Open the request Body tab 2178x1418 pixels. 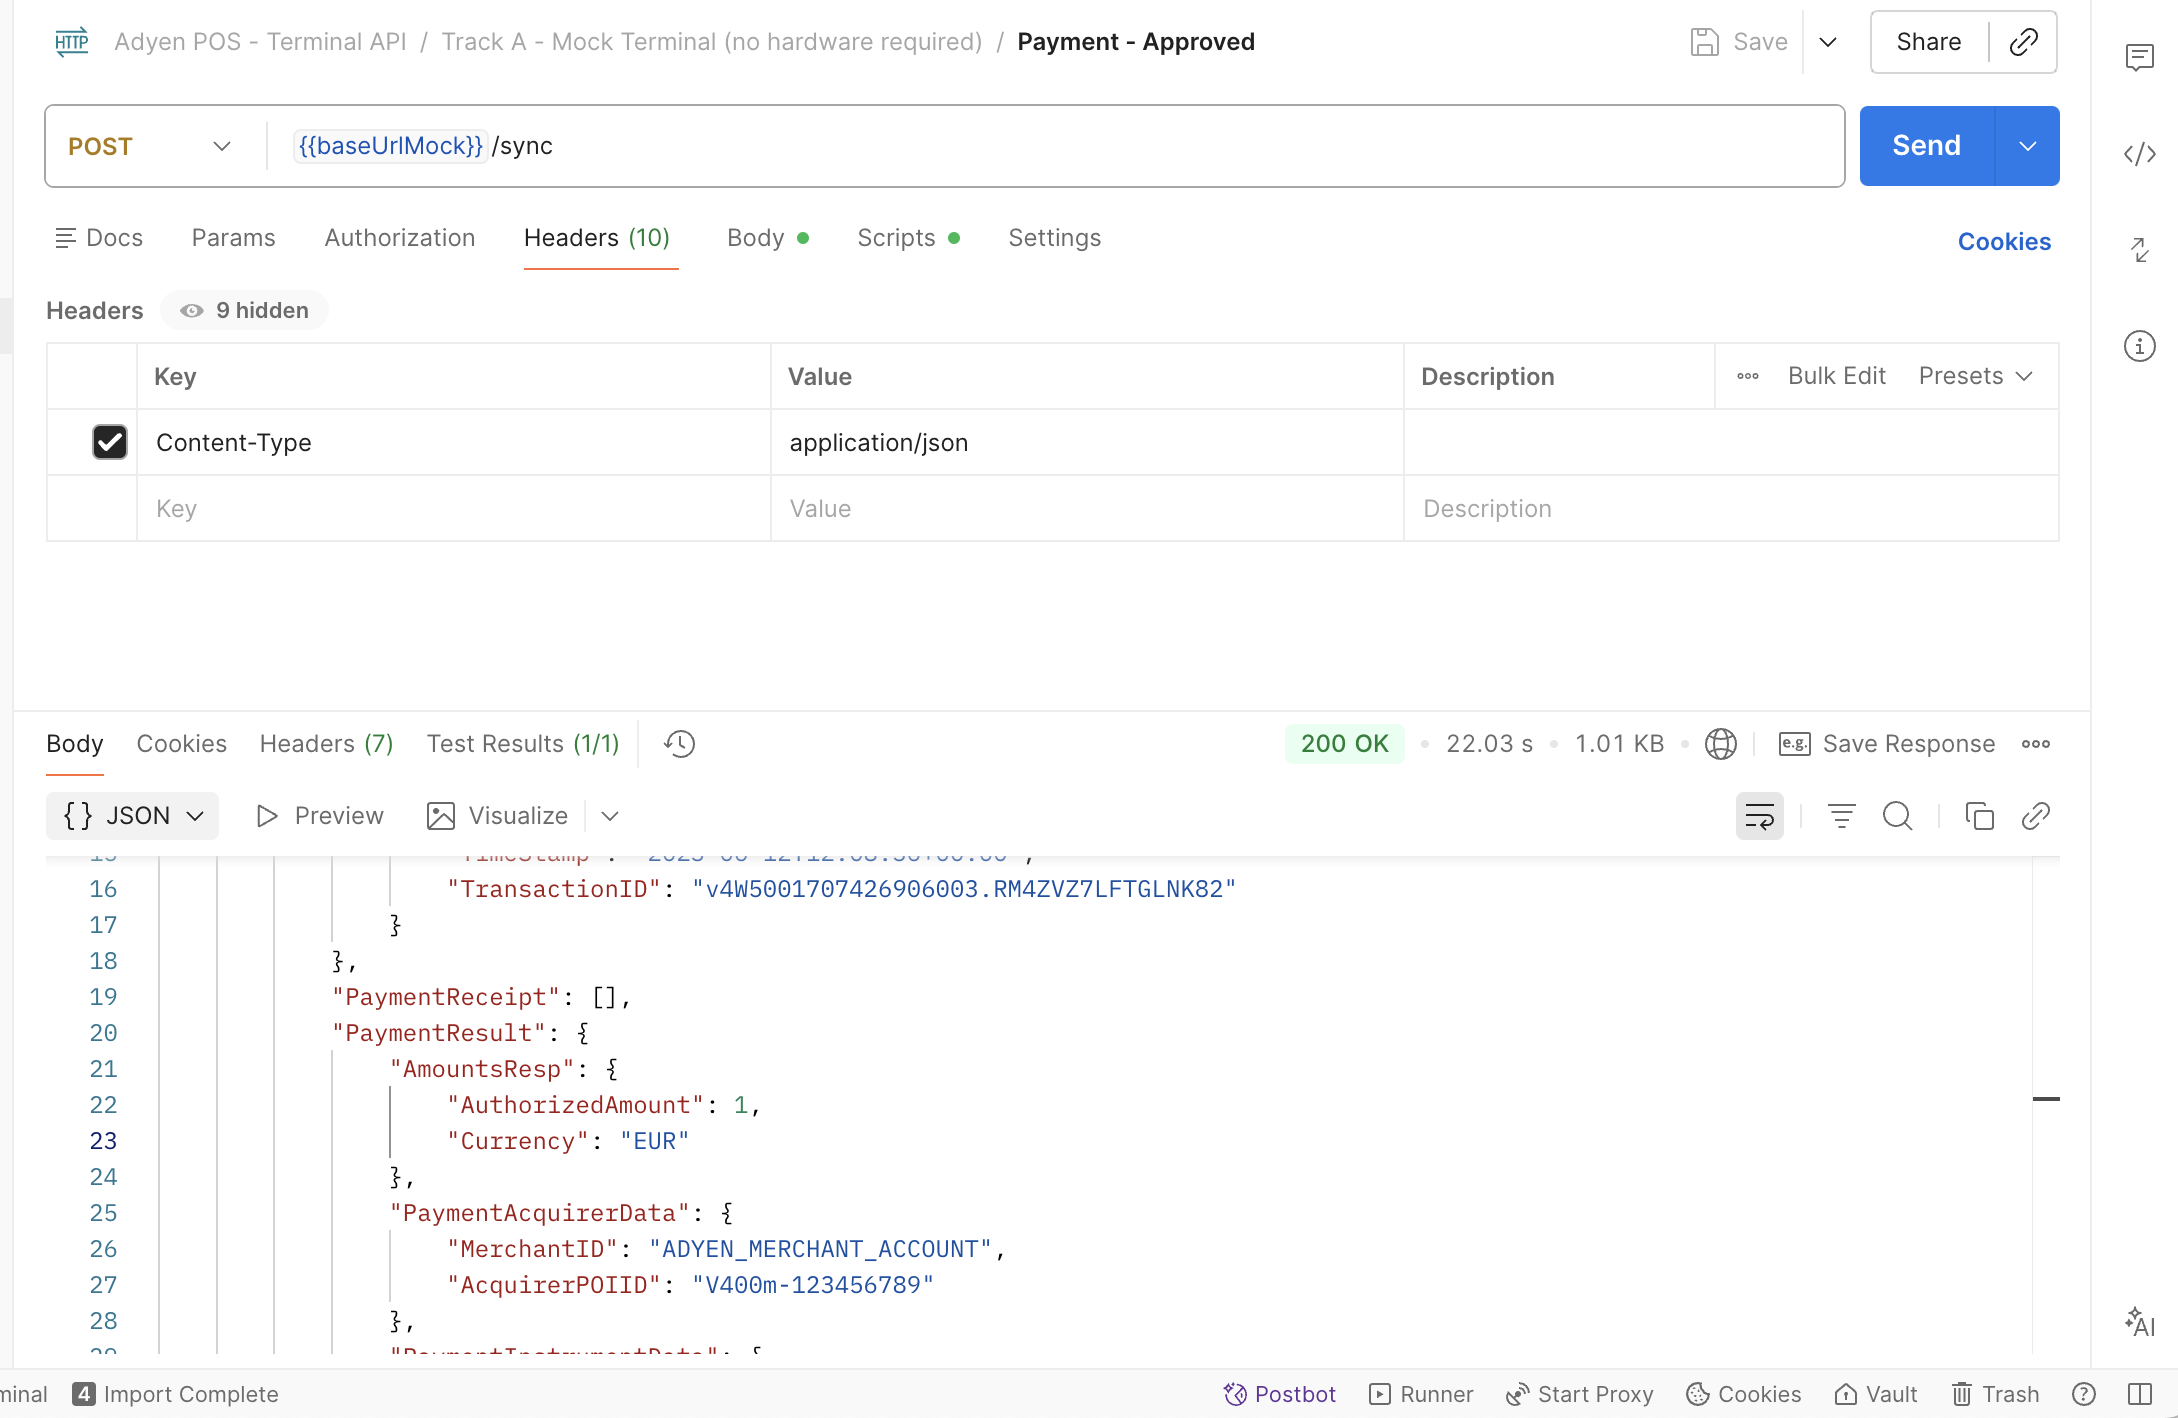[x=767, y=238]
